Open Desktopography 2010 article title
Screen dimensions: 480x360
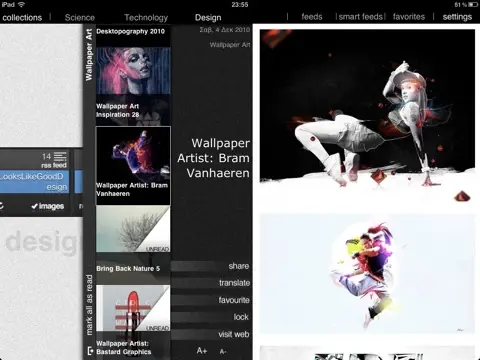(x=130, y=31)
